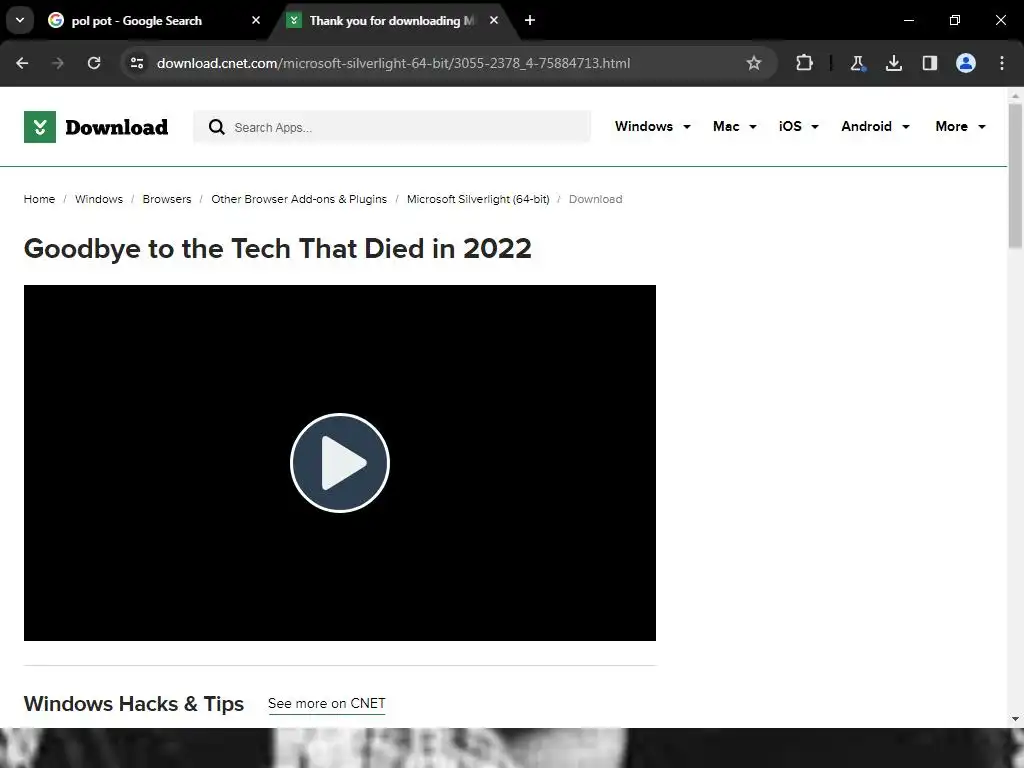This screenshot has height=768, width=1024.
Task: Open the Browsers breadcrumb link
Action: (167, 199)
